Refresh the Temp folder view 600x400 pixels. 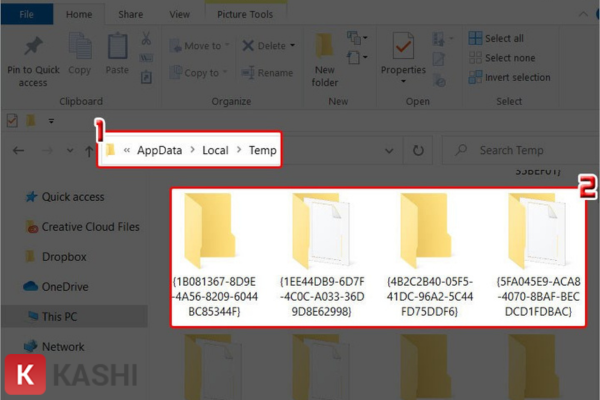point(418,150)
